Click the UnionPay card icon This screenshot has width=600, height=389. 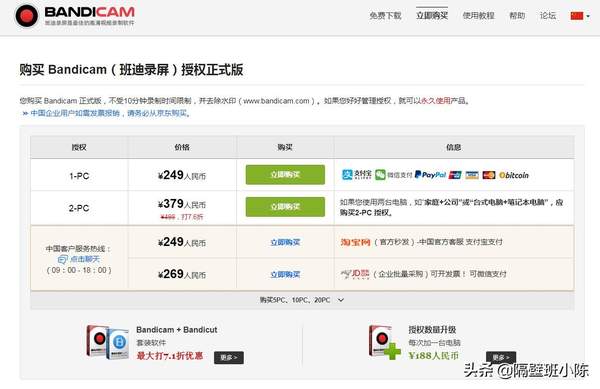coord(455,175)
